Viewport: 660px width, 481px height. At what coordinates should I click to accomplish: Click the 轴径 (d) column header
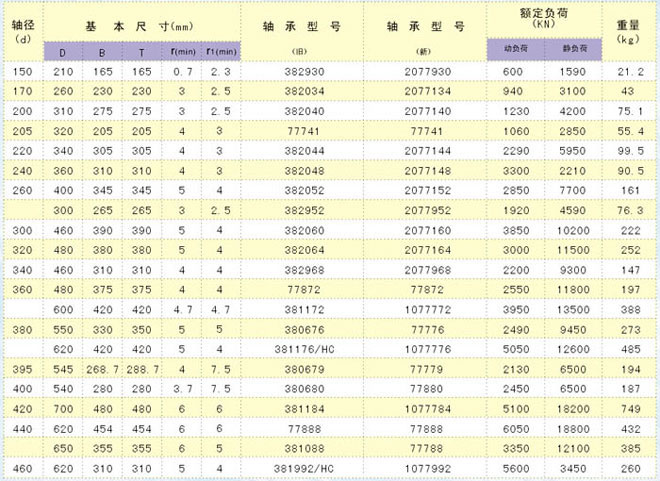coord(22,29)
